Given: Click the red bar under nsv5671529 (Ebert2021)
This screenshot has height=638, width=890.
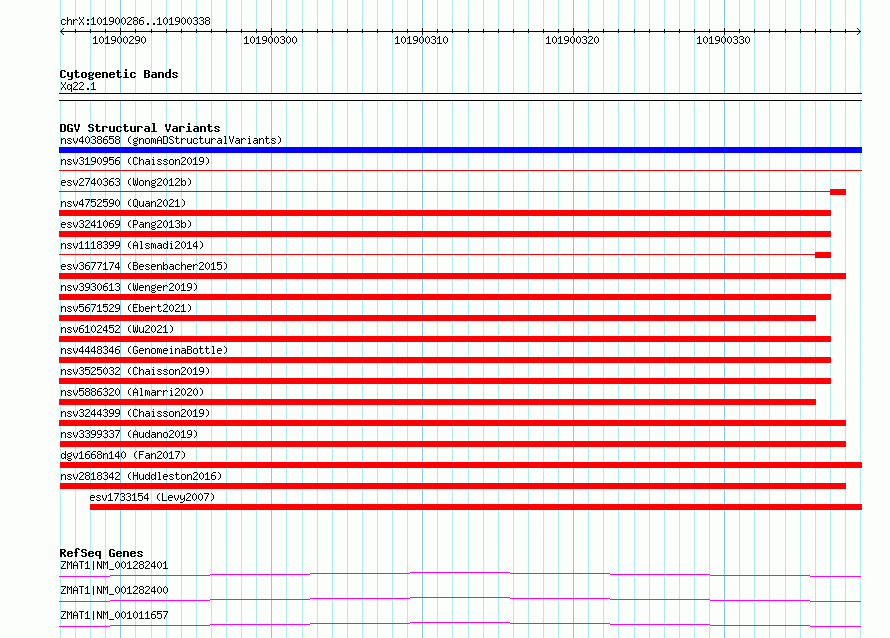Looking at the screenshot, I should pos(438,318).
